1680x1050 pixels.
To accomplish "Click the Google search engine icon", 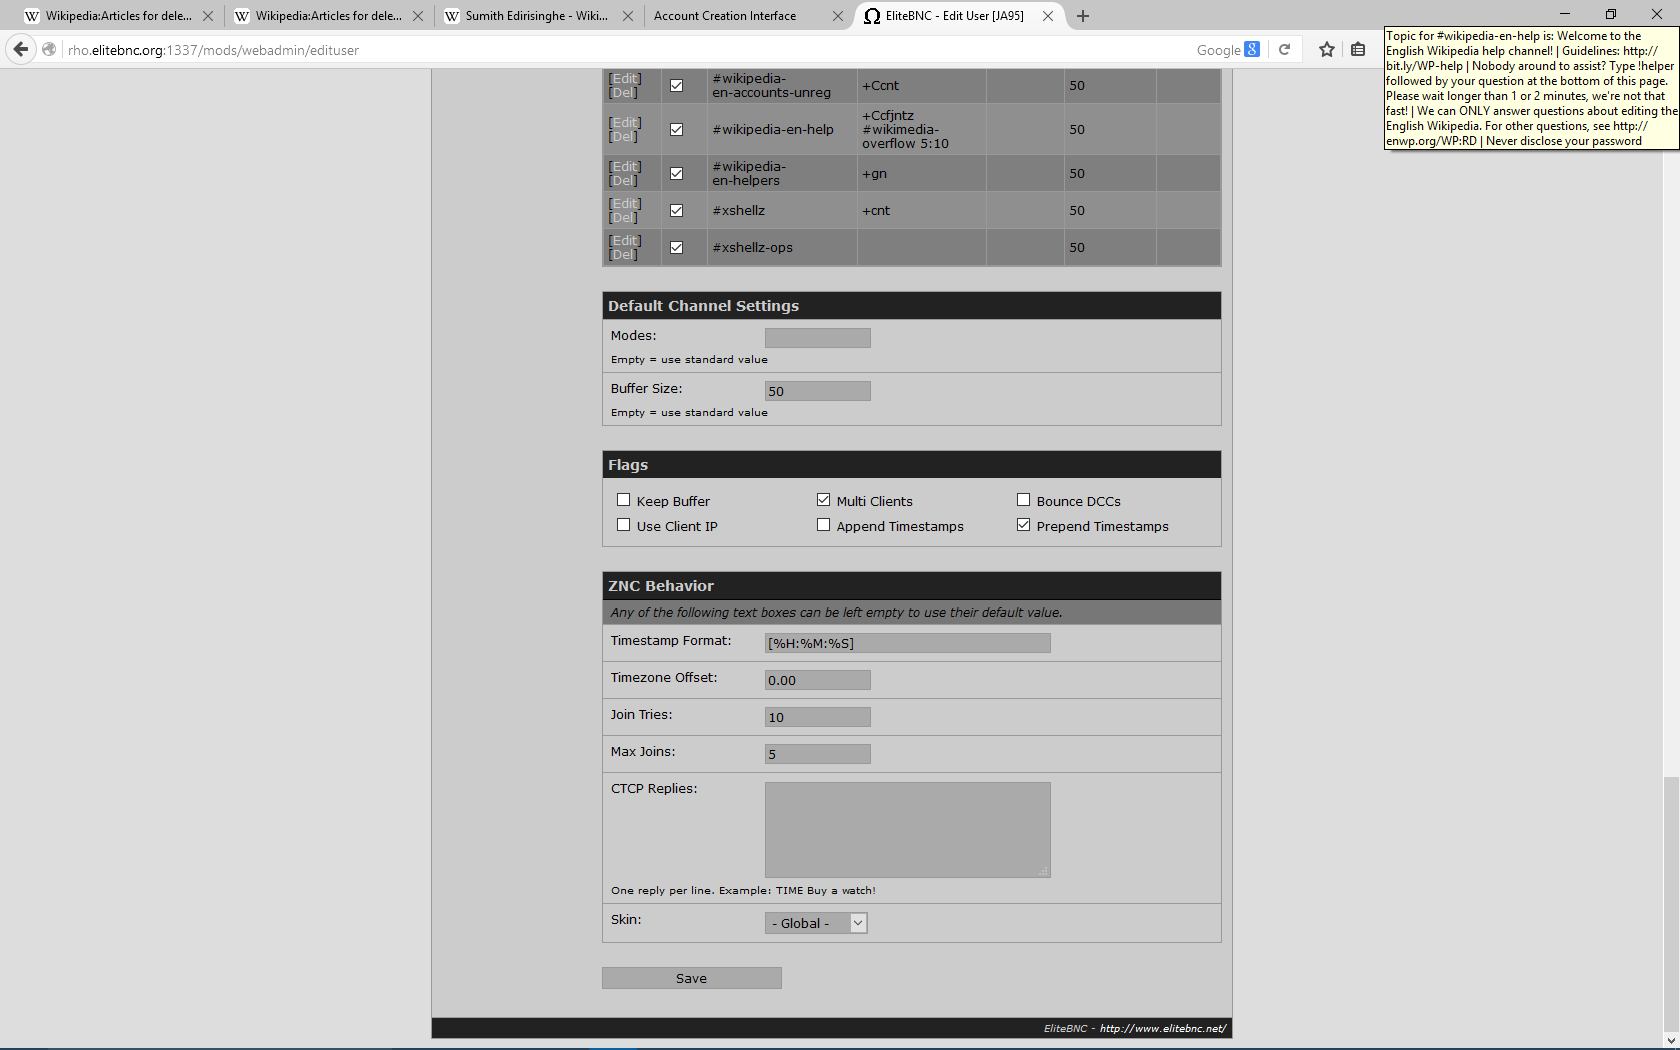I will (1252, 49).
